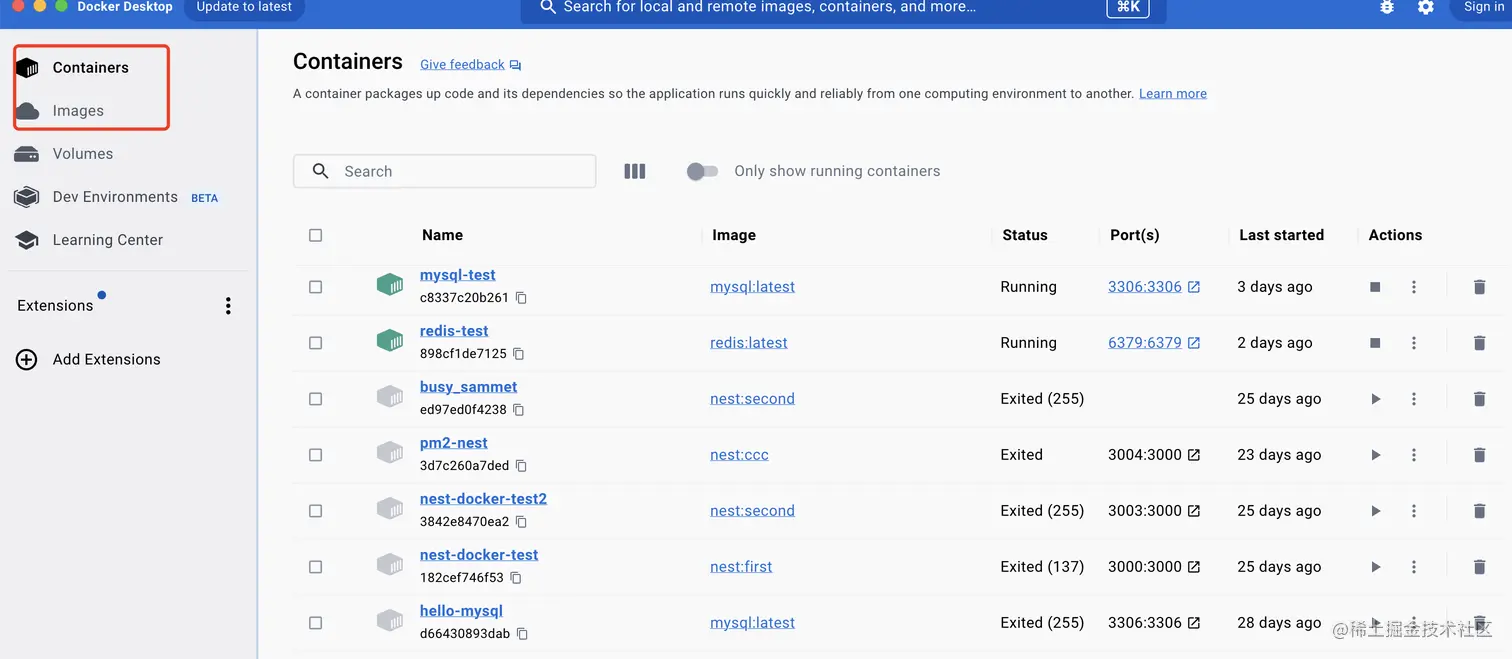Delete the nest-docker-test container

coord(1479,567)
